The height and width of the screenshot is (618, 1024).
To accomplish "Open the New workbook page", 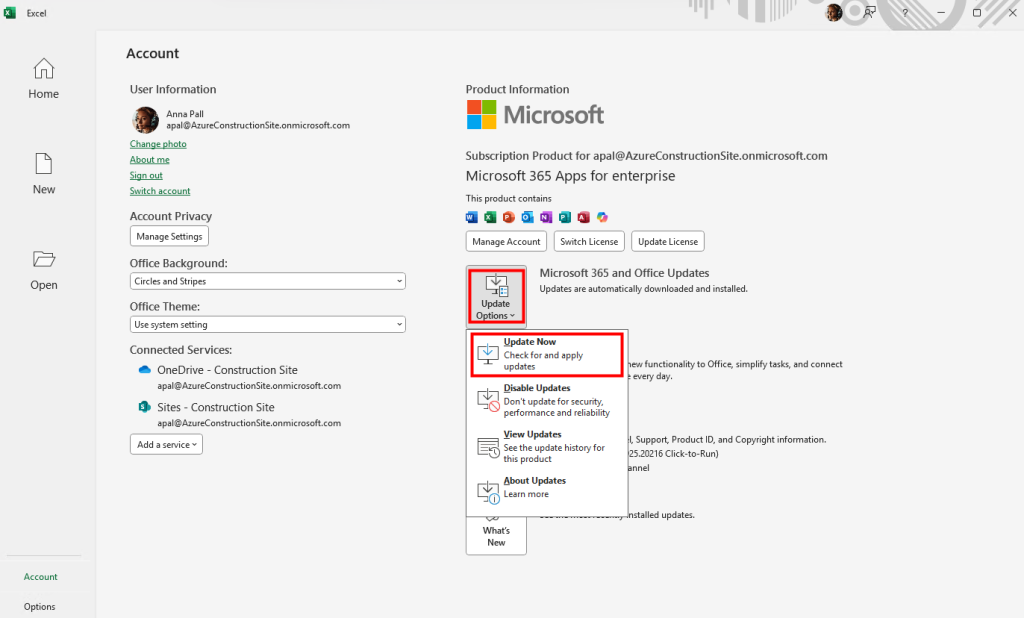I will [x=44, y=174].
